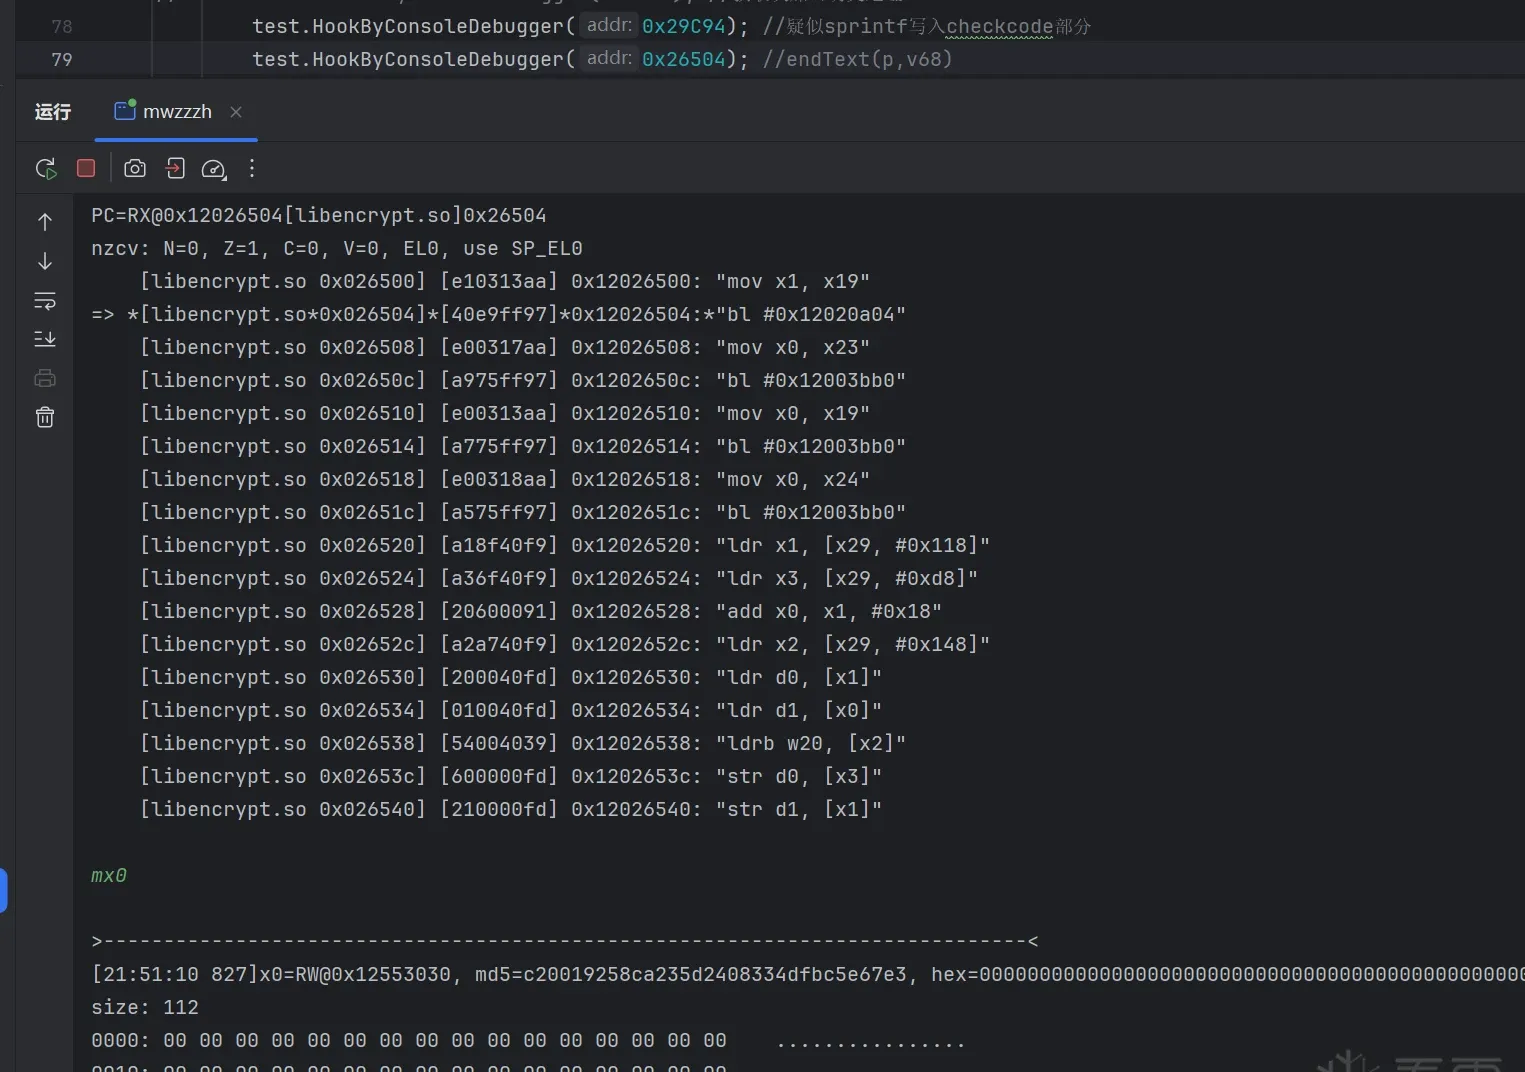Click the //endText(p,v68) comment

pos(857,59)
